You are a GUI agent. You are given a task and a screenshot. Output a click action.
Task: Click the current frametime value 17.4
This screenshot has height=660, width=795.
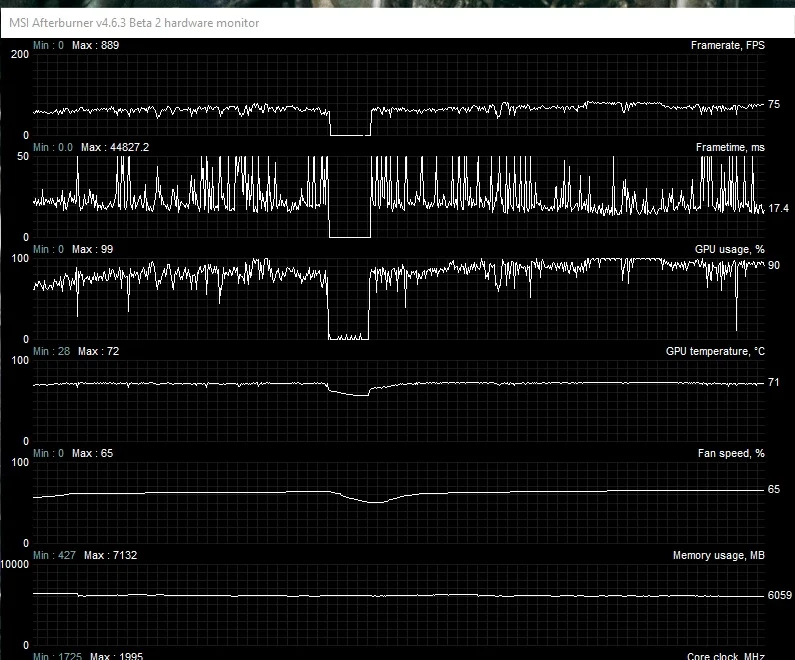(778, 208)
